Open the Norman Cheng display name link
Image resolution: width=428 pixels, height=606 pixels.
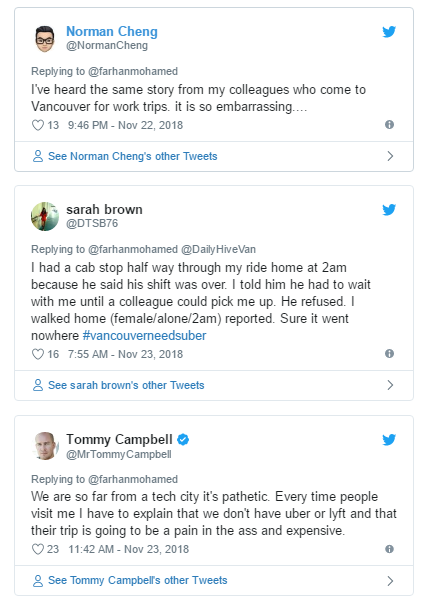pyautogui.click(x=112, y=31)
